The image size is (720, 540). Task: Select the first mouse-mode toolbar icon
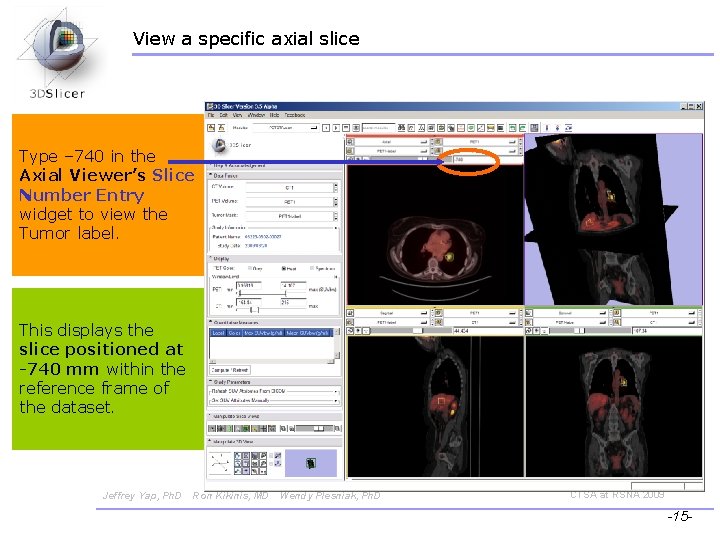546,128
